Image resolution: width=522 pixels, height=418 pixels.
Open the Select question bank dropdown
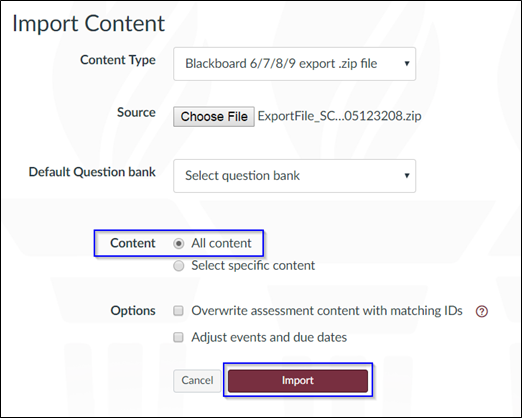click(294, 176)
